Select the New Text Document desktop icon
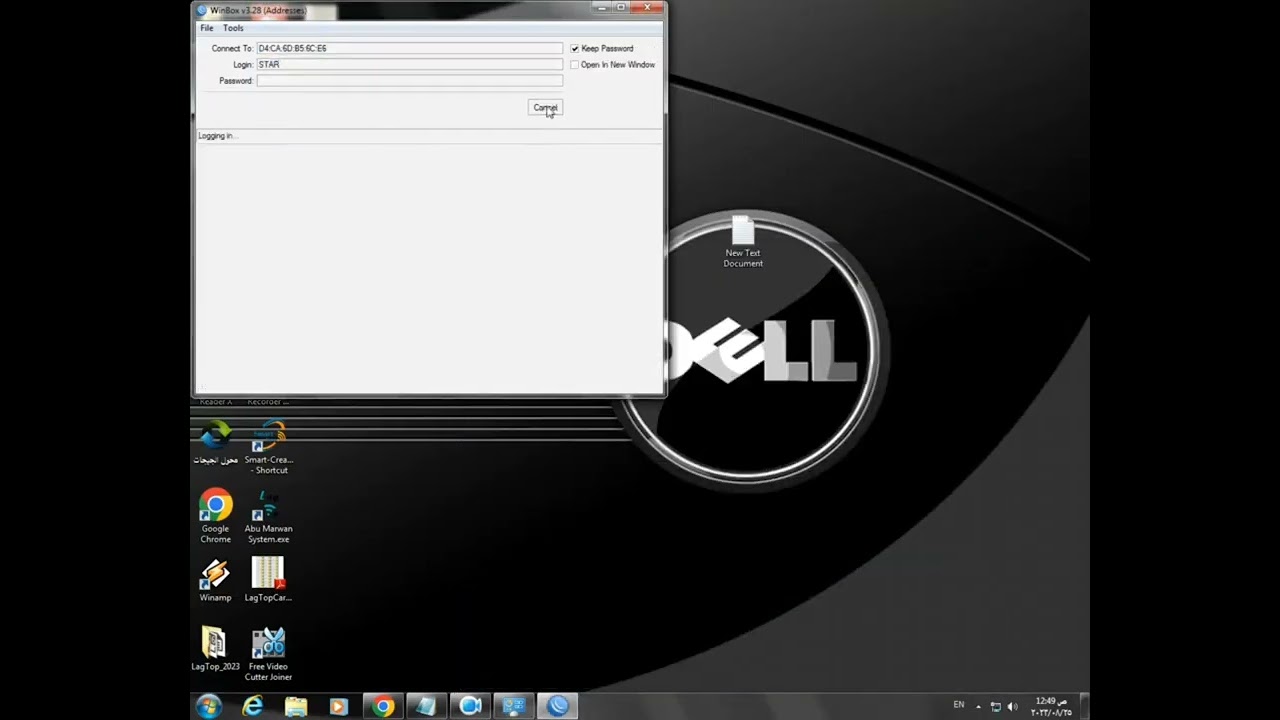 [x=743, y=241]
